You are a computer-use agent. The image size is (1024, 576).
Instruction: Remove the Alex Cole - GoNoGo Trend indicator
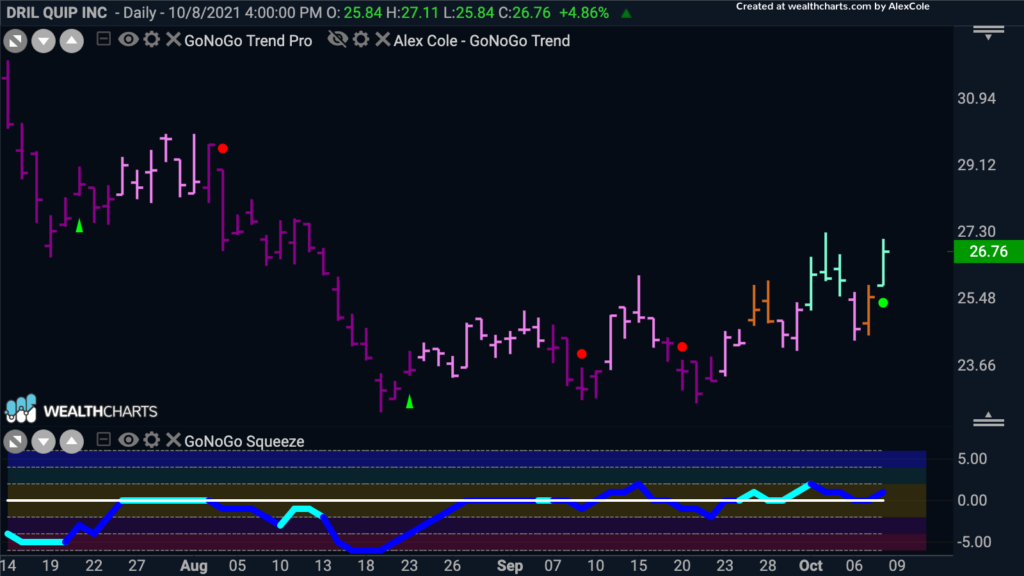click(x=383, y=40)
